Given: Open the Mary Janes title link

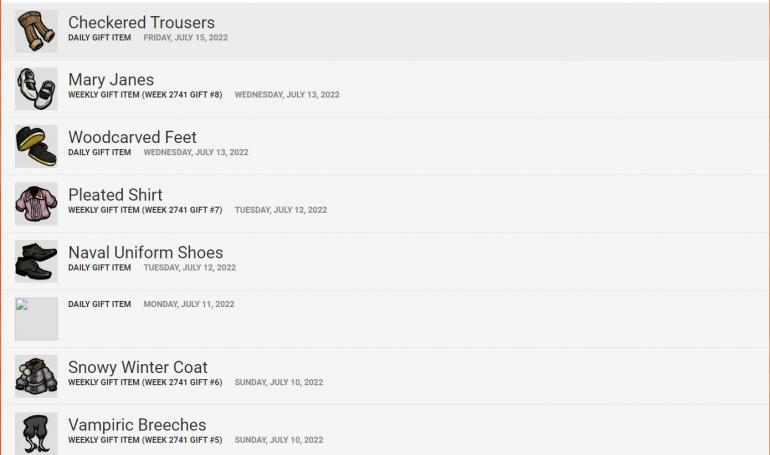Looking at the screenshot, I should pos(111,80).
